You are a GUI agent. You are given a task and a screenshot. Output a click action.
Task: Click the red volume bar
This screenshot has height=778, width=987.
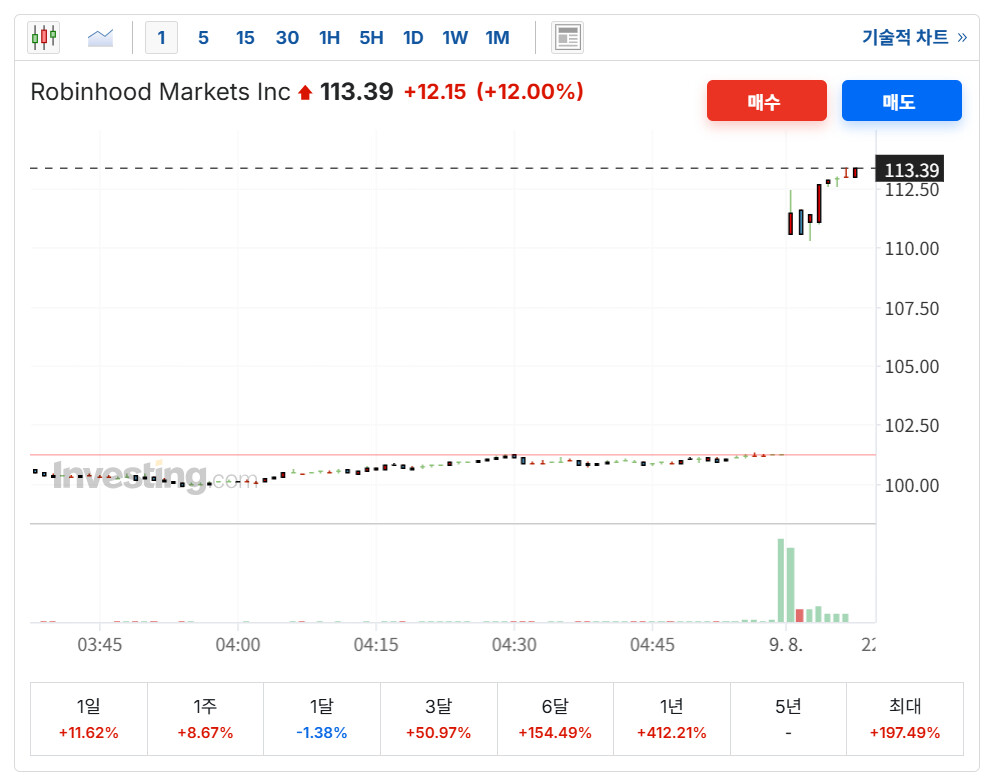pos(799,616)
